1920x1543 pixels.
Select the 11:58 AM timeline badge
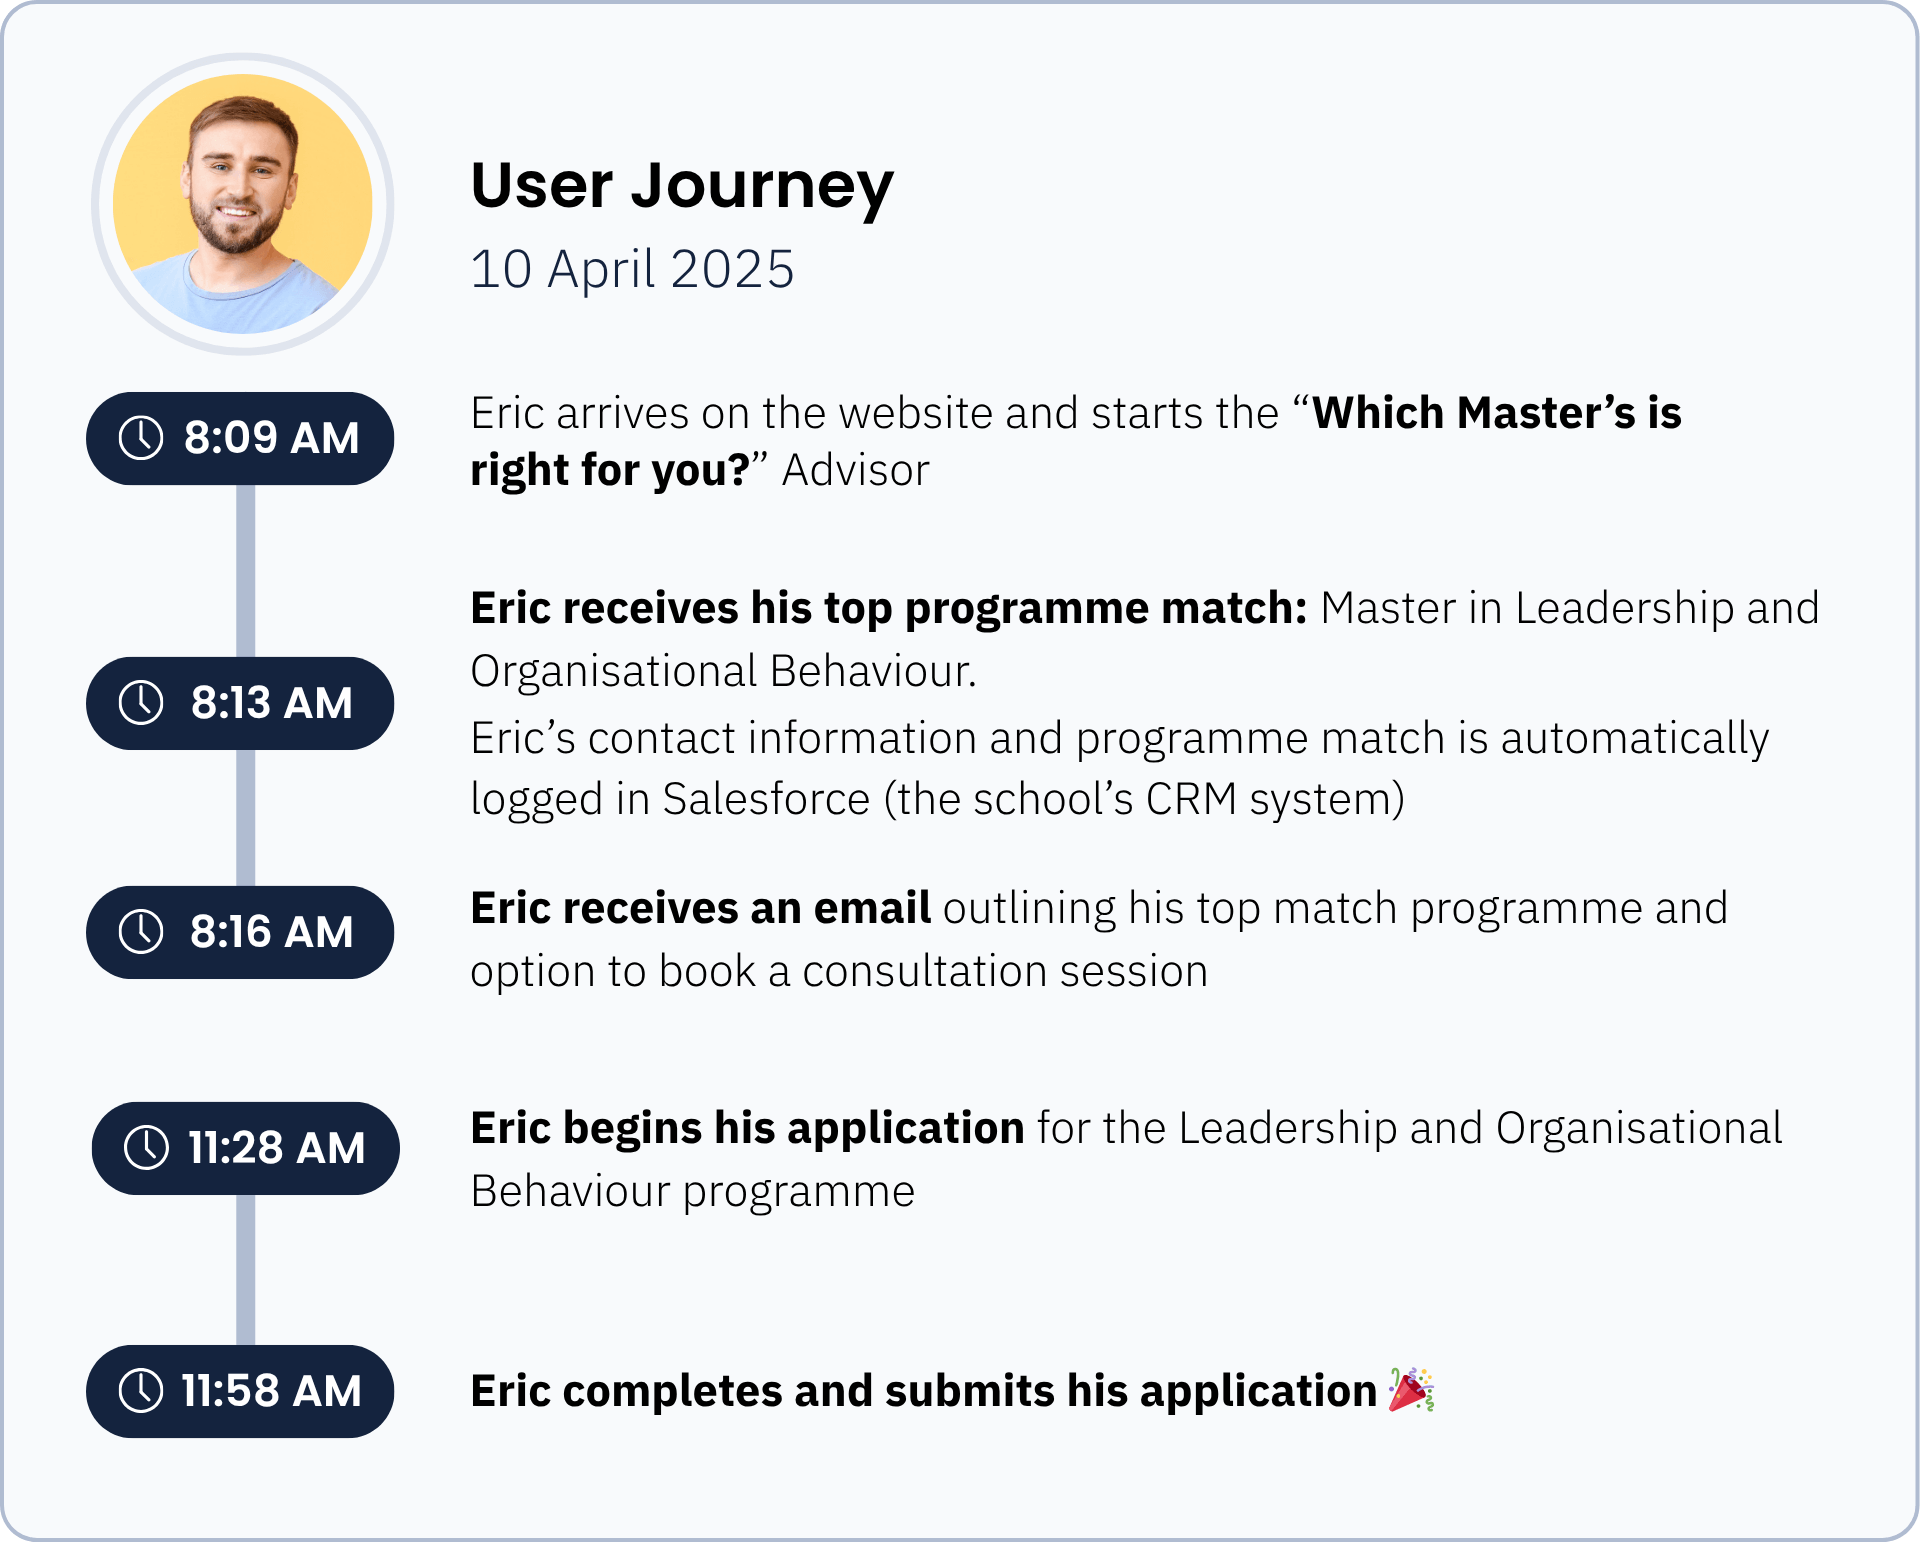click(x=240, y=1391)
